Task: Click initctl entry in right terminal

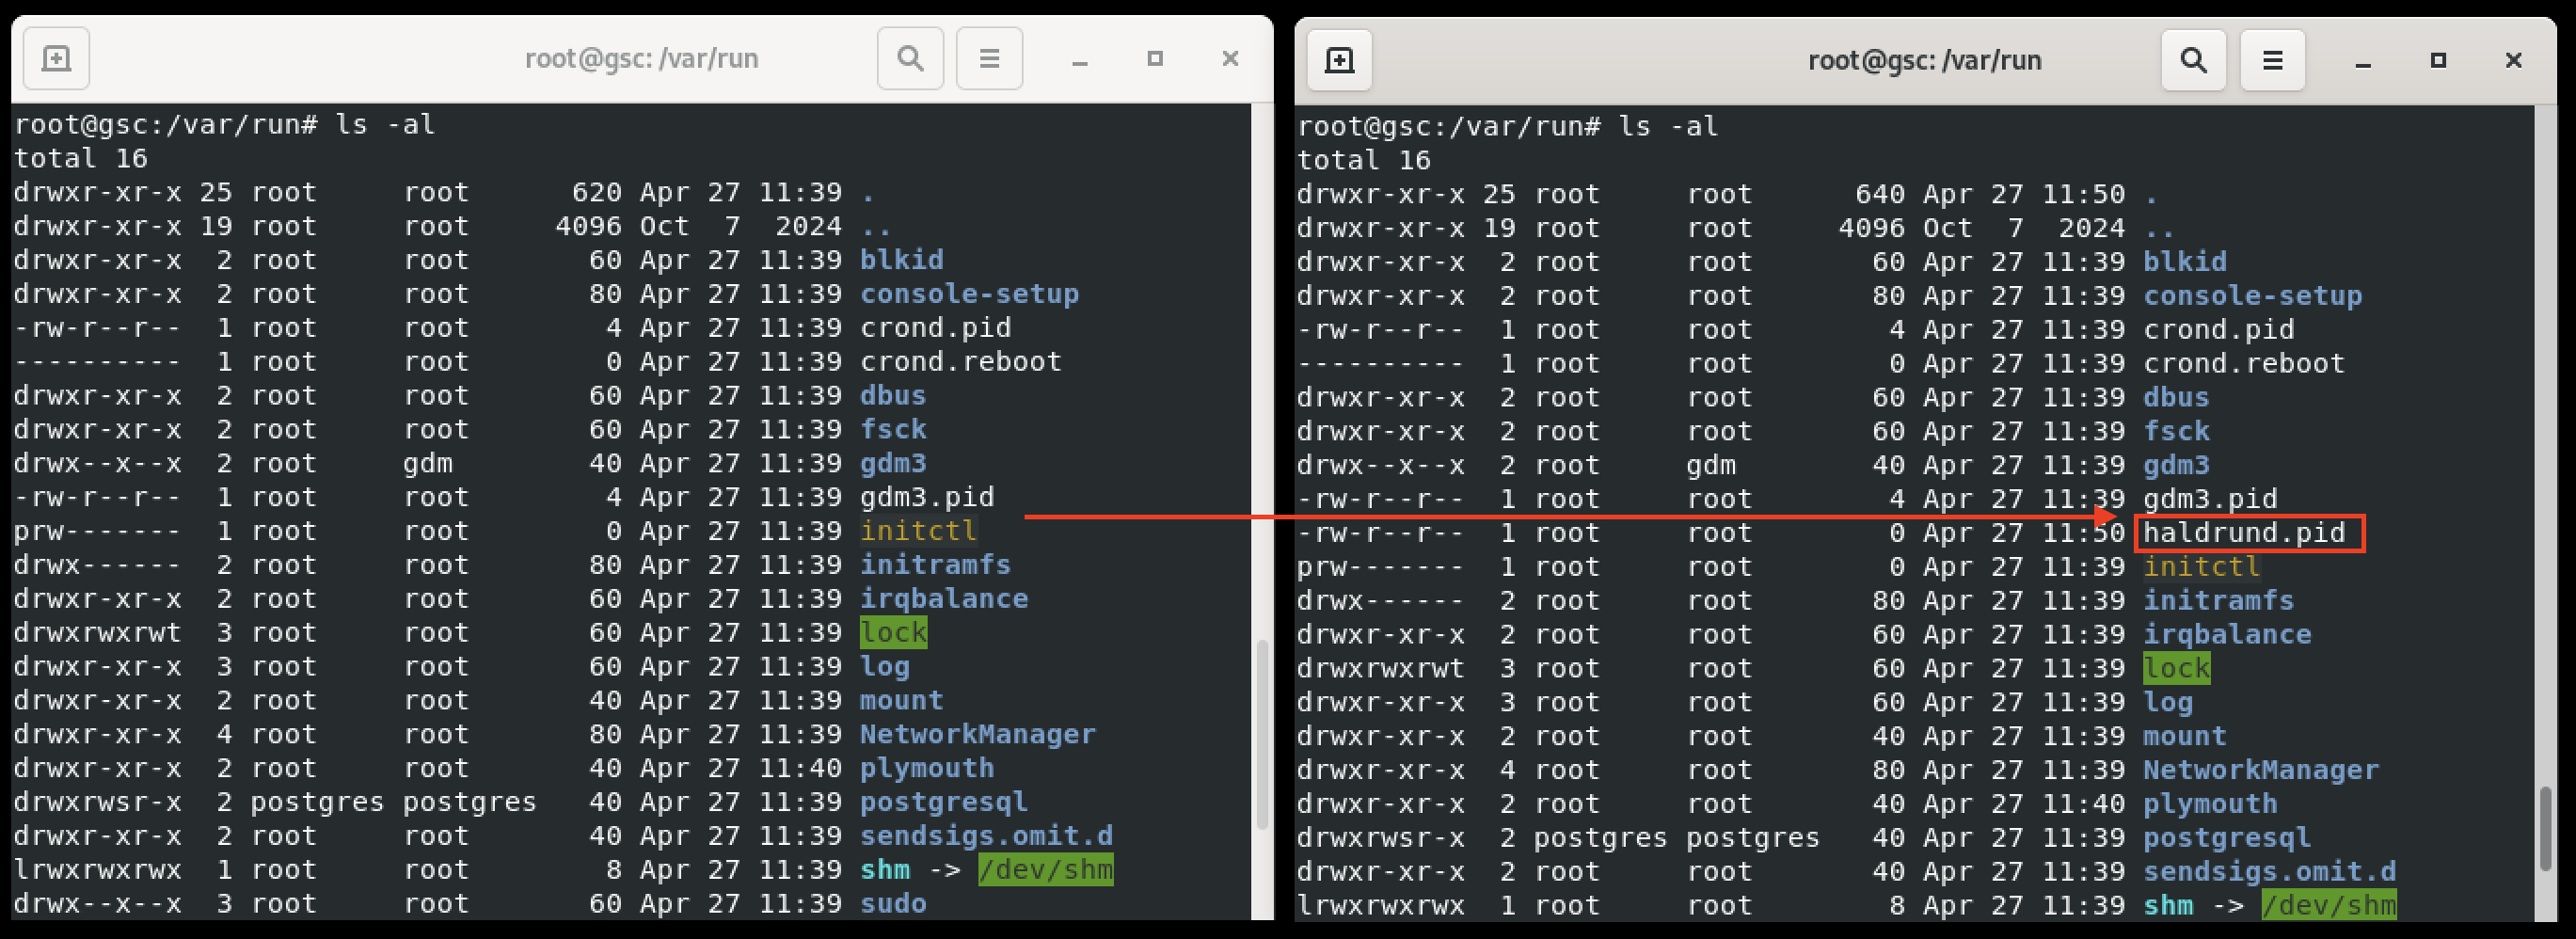Action: 2201,567
